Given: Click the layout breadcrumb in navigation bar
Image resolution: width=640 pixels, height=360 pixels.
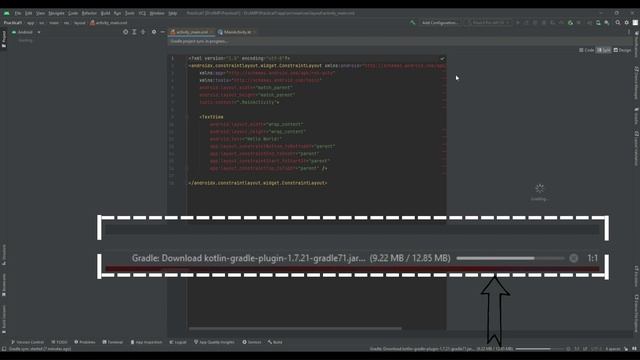Looking at the screenshot, I should coord(80,23).
